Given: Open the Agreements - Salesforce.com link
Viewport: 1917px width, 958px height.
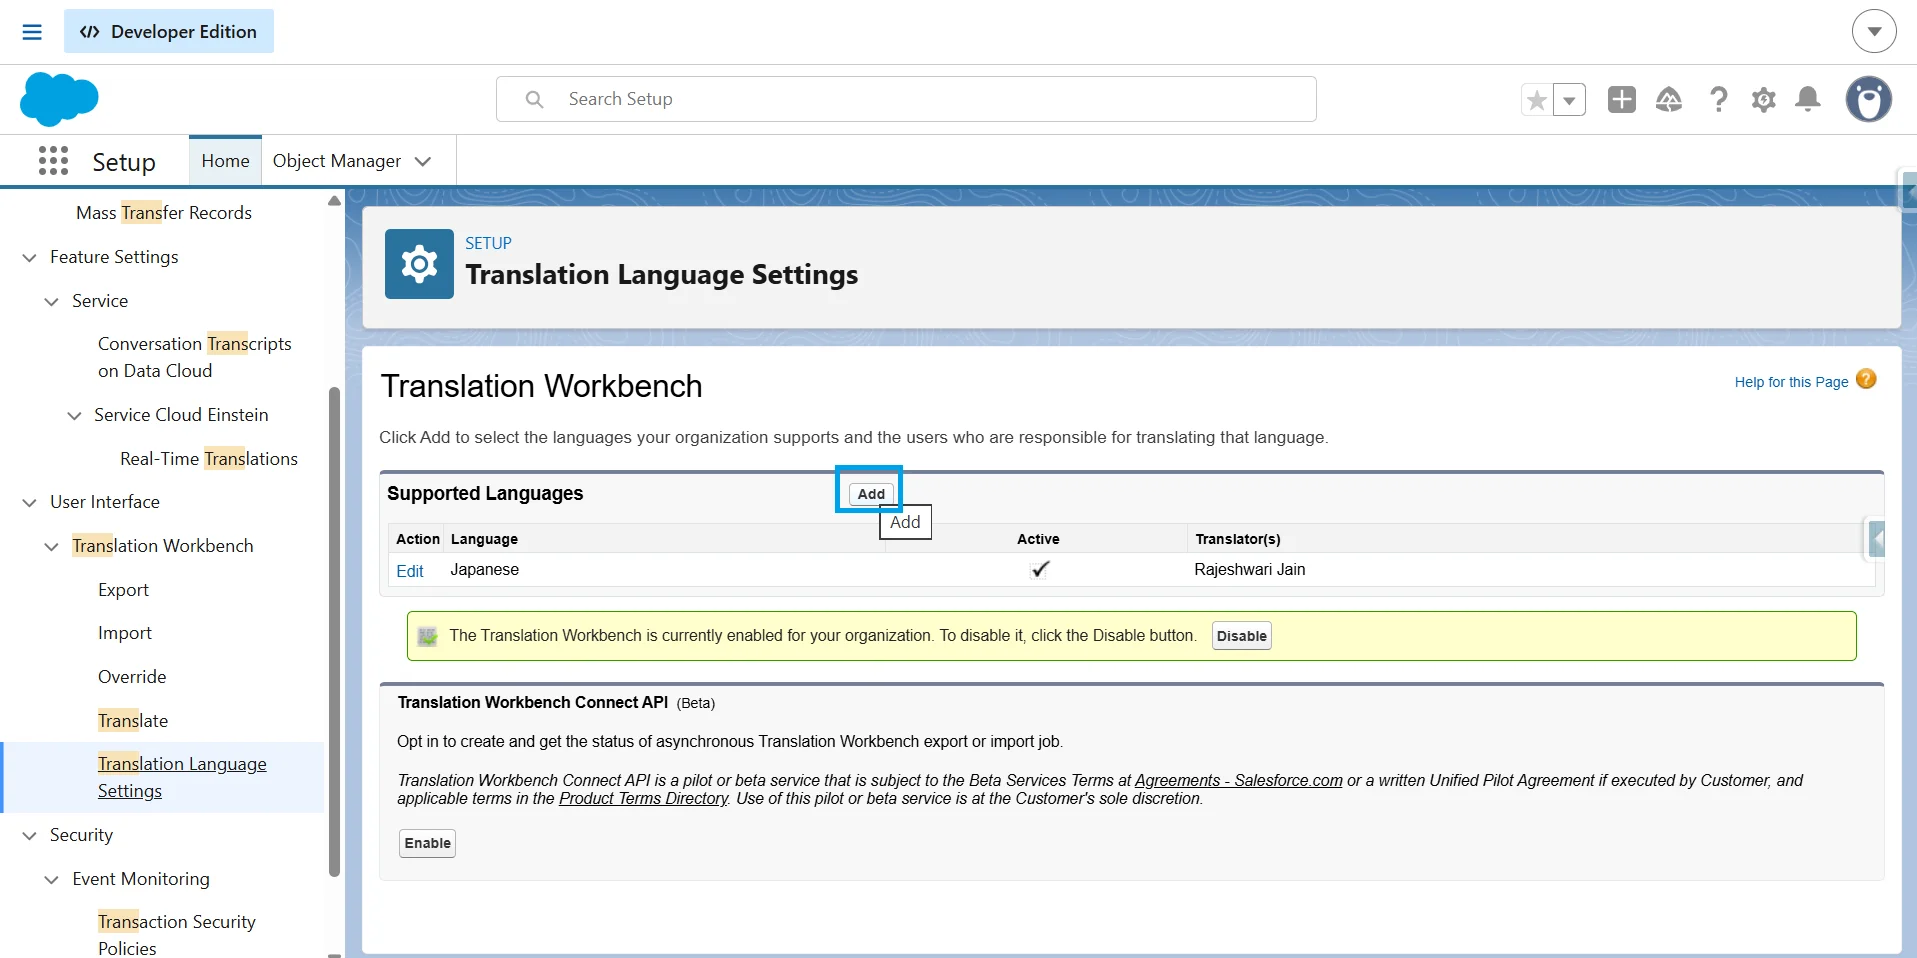Looking at the screenshot, I should coord(1238,780).
